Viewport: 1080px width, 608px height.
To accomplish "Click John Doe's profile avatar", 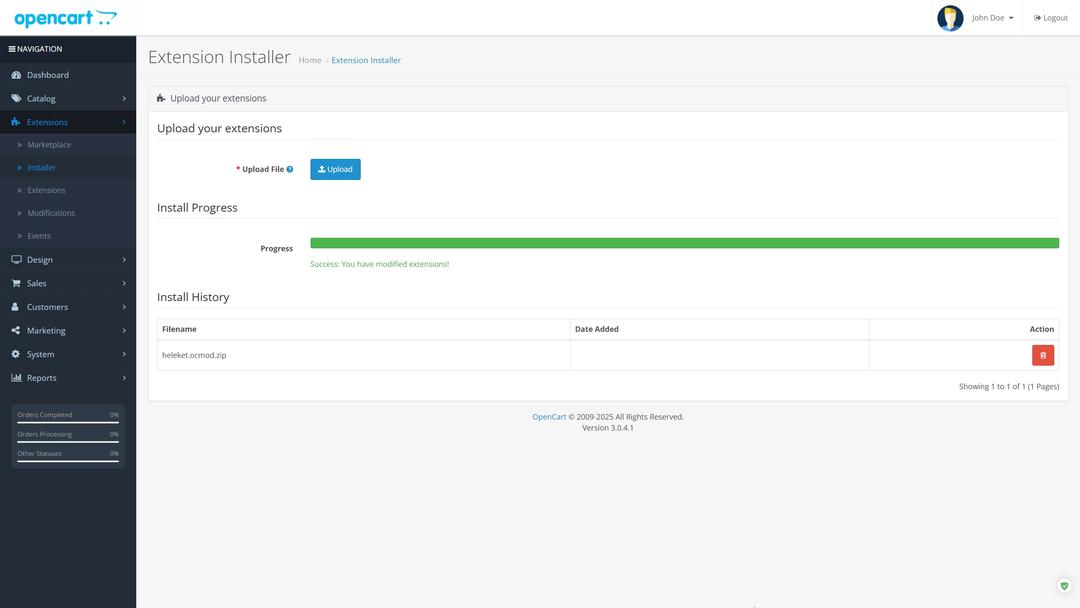I will [x=949, y=18].
